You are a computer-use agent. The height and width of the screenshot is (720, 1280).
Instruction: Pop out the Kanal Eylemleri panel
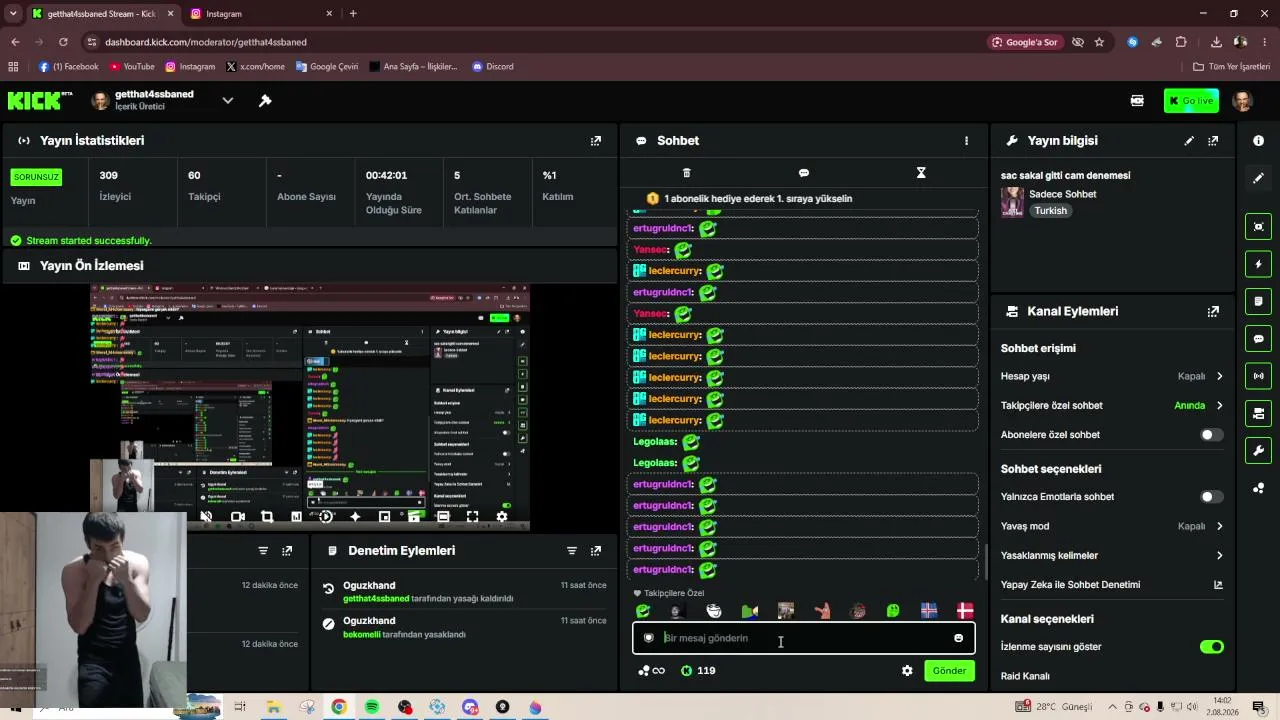pos(1213,311)
